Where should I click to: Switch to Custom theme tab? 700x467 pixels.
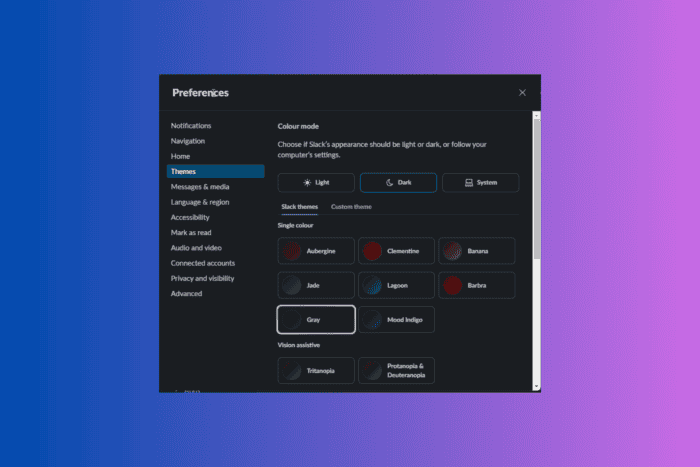[x=351, y=207]
